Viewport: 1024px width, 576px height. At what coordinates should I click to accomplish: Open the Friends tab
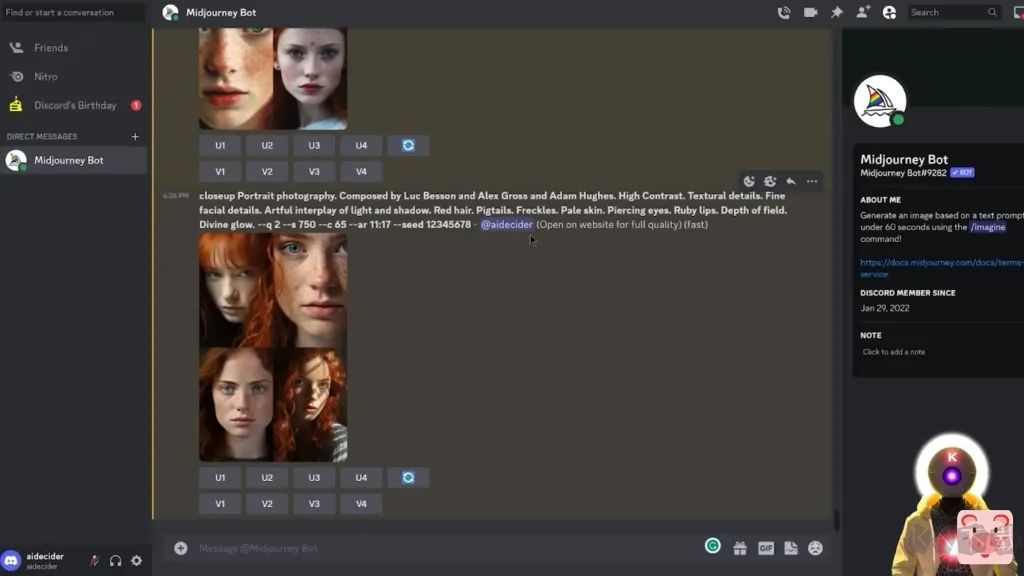click(51, 48)
